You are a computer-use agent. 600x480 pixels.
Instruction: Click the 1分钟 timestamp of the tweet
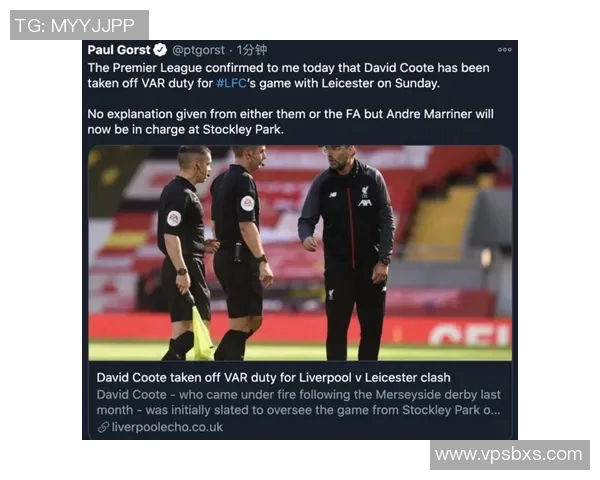(x=251, y=50)
